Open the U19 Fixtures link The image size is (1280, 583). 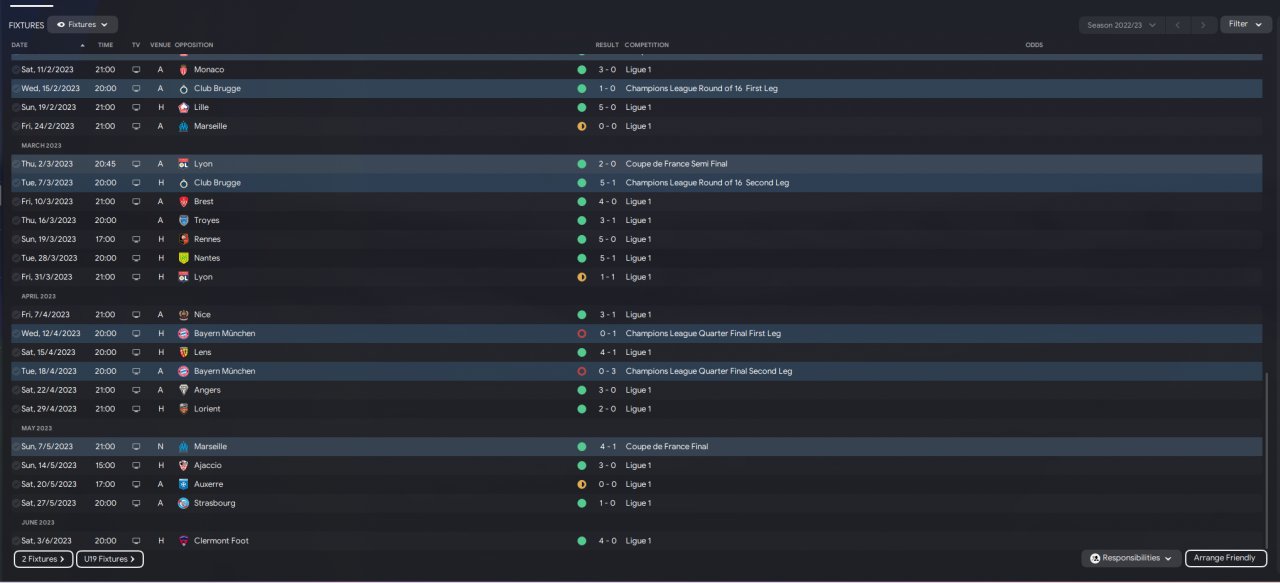pos(110,559)
